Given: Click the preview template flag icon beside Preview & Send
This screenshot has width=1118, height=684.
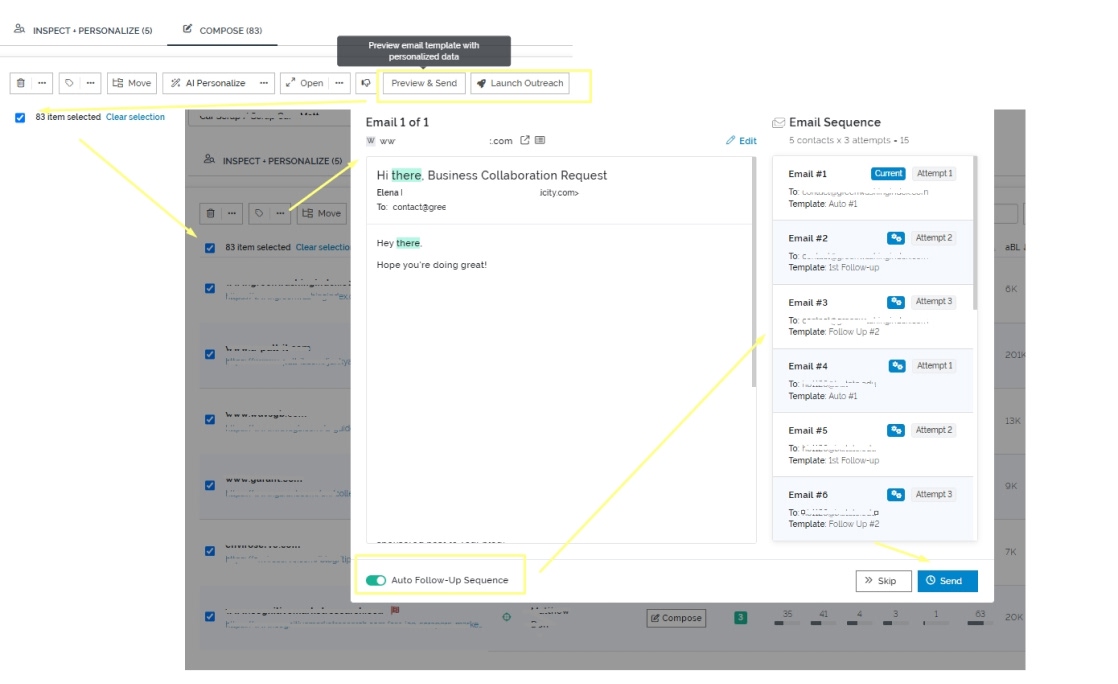Looking at the screenshot, I should point(366,83).
